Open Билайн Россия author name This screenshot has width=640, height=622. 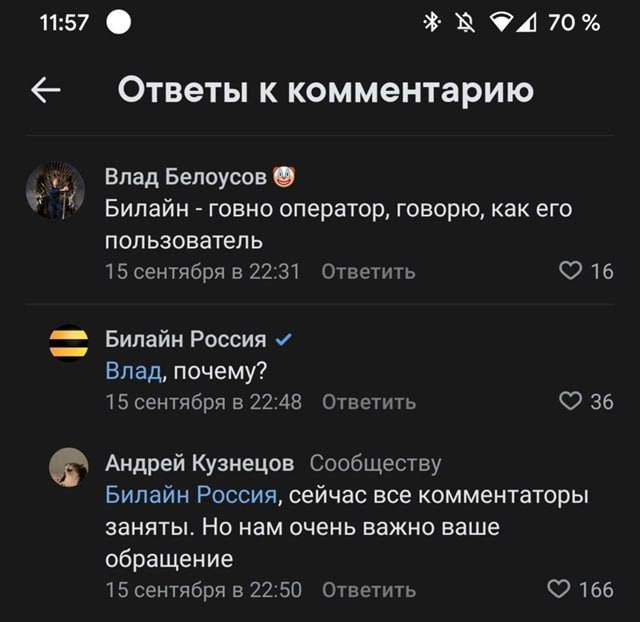click(x=186, y=340)
